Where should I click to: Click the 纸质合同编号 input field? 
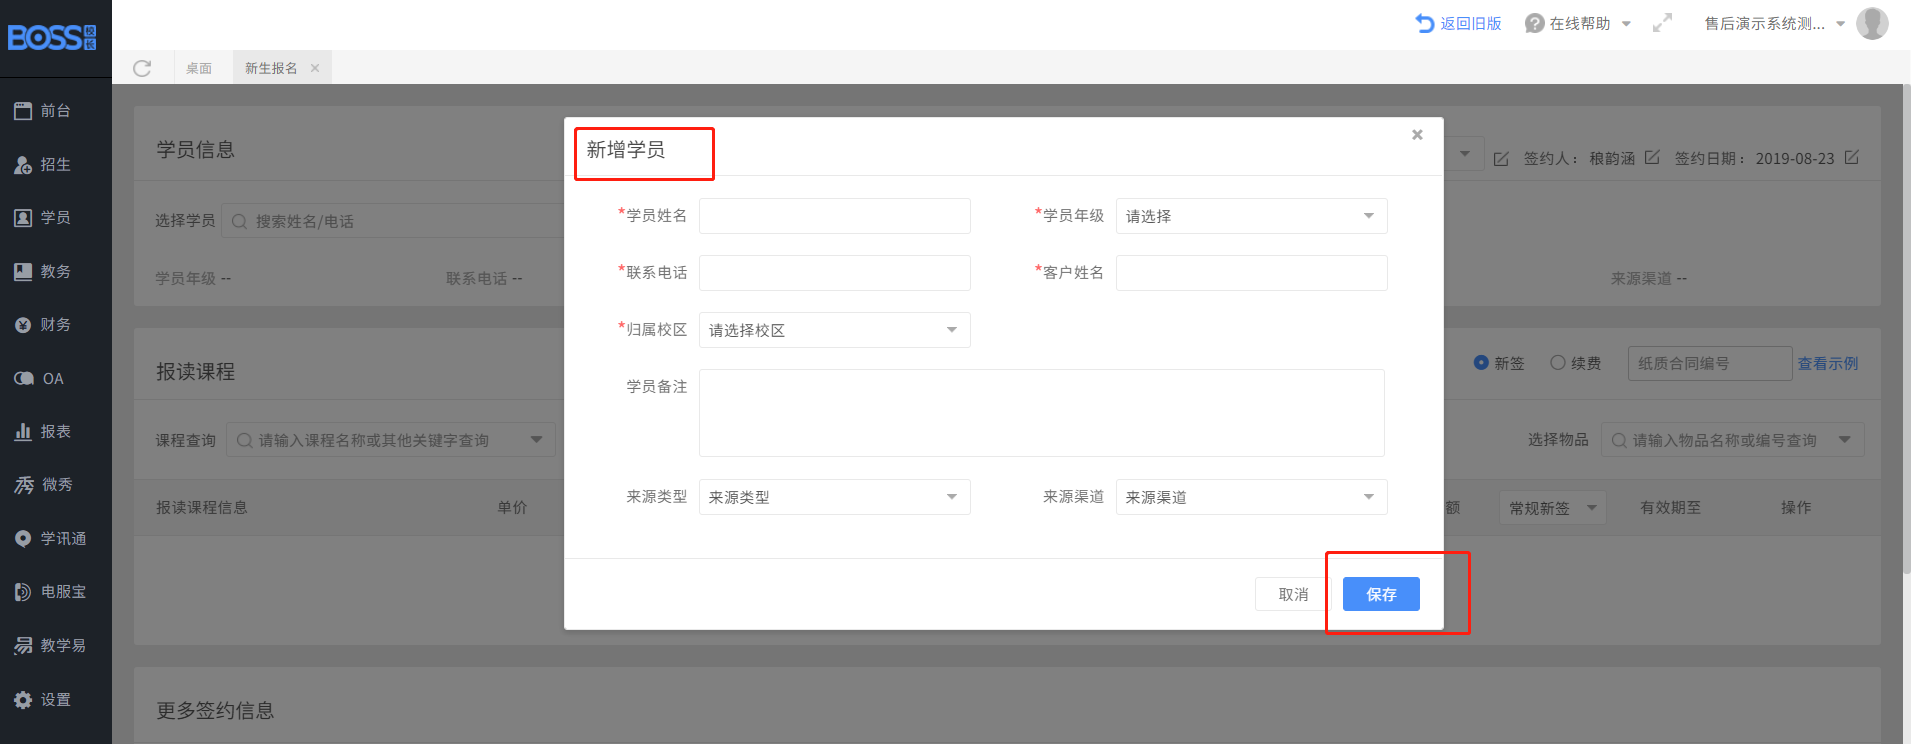click(x=1709, y=363)
